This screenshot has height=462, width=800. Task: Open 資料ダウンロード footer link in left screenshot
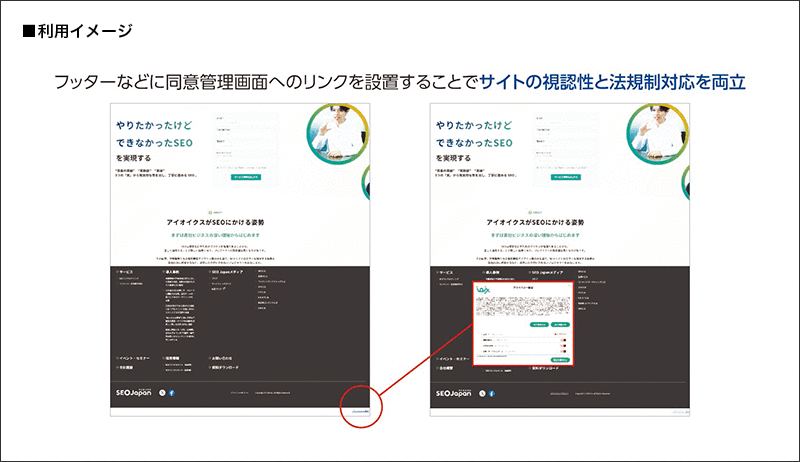click(x=224, y=367)
